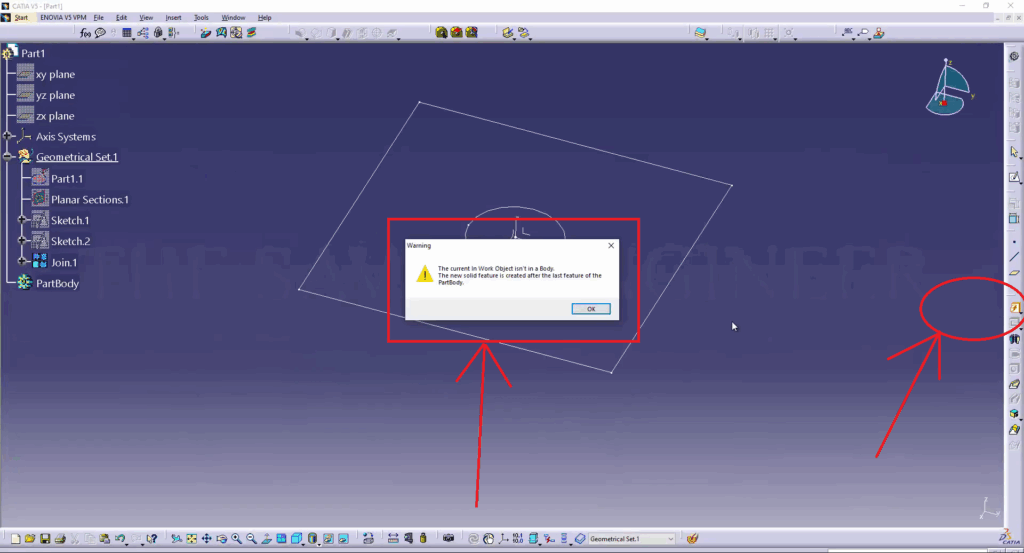Select PartBody in the specification tree

pos(57,284)
